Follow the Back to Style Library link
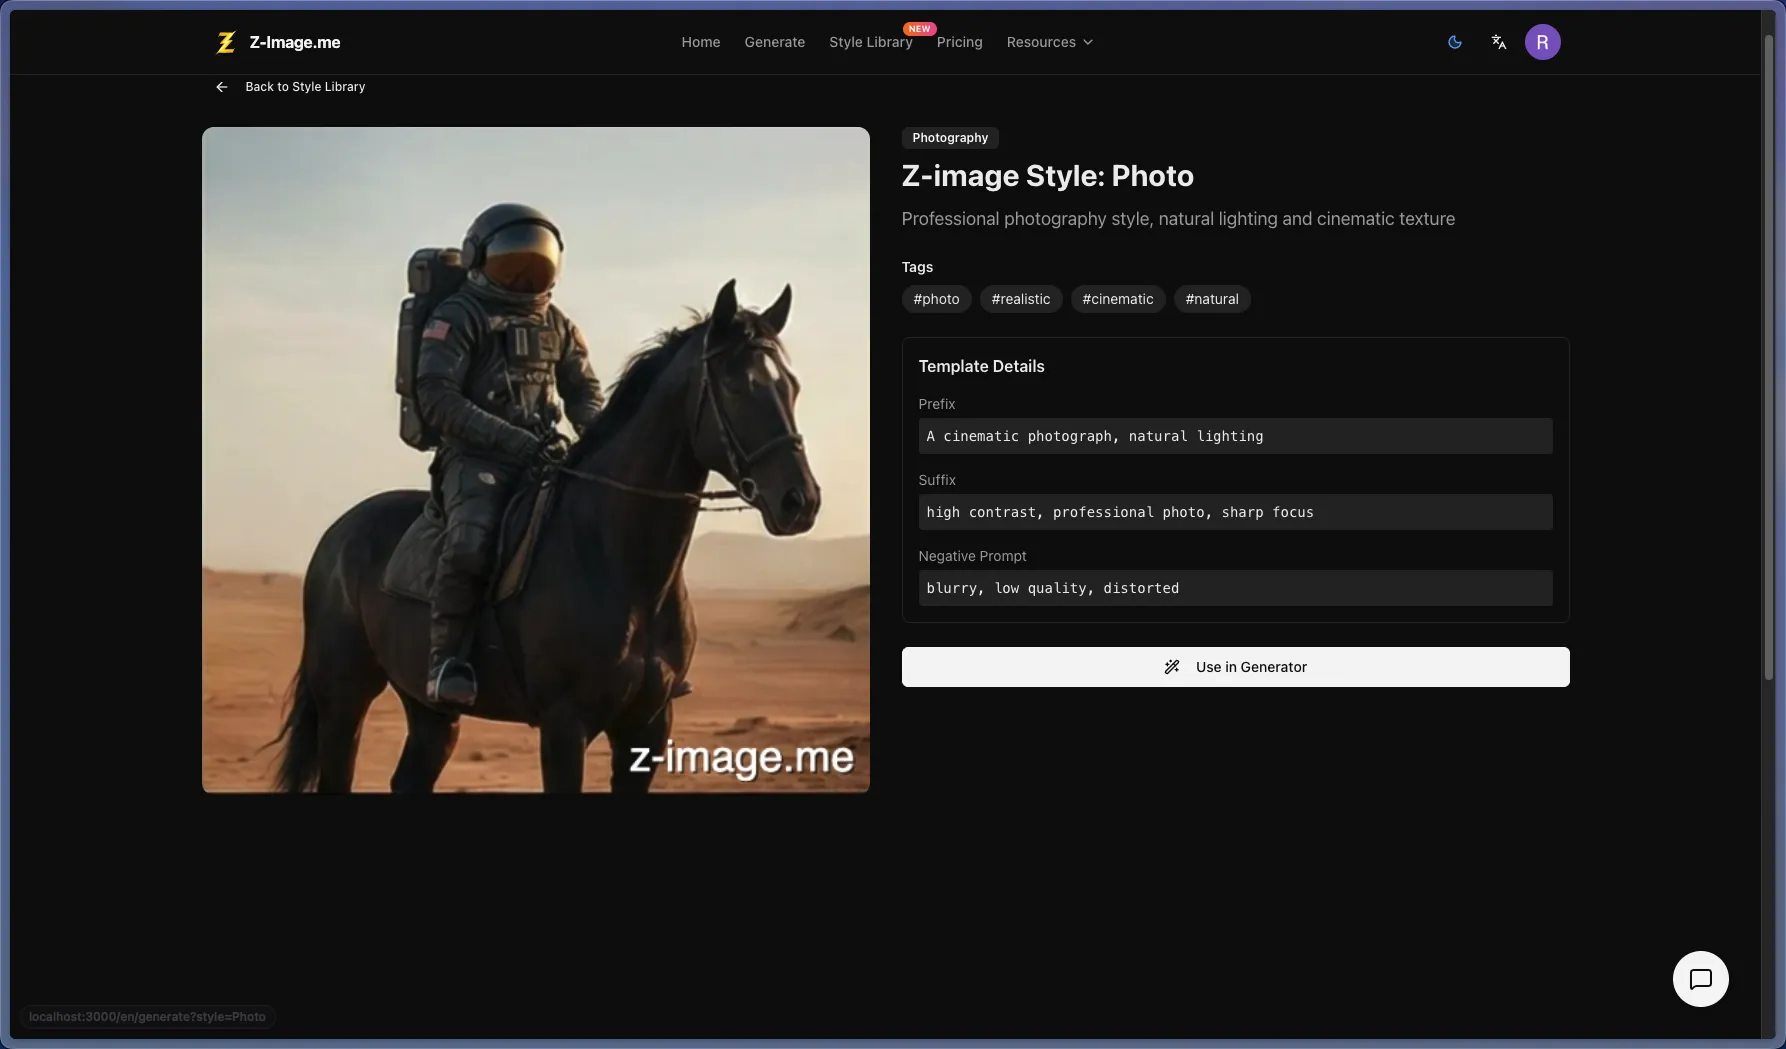 (x=305, y=87)
